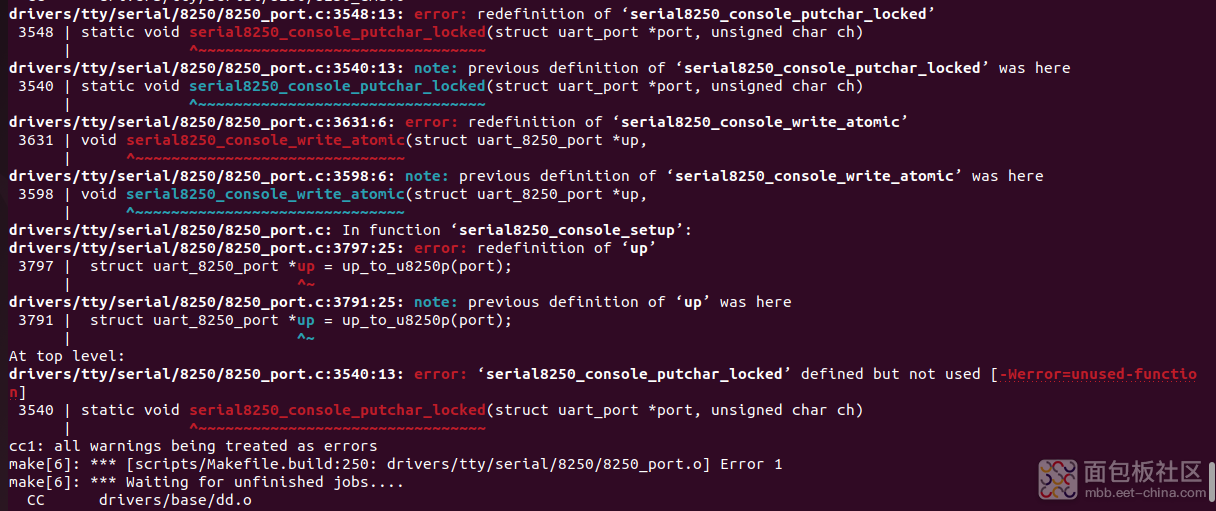Click the 8250_port.c:3548:13 error file path
The width and height of the screenshot is (1216, 511).
[207, 14]
